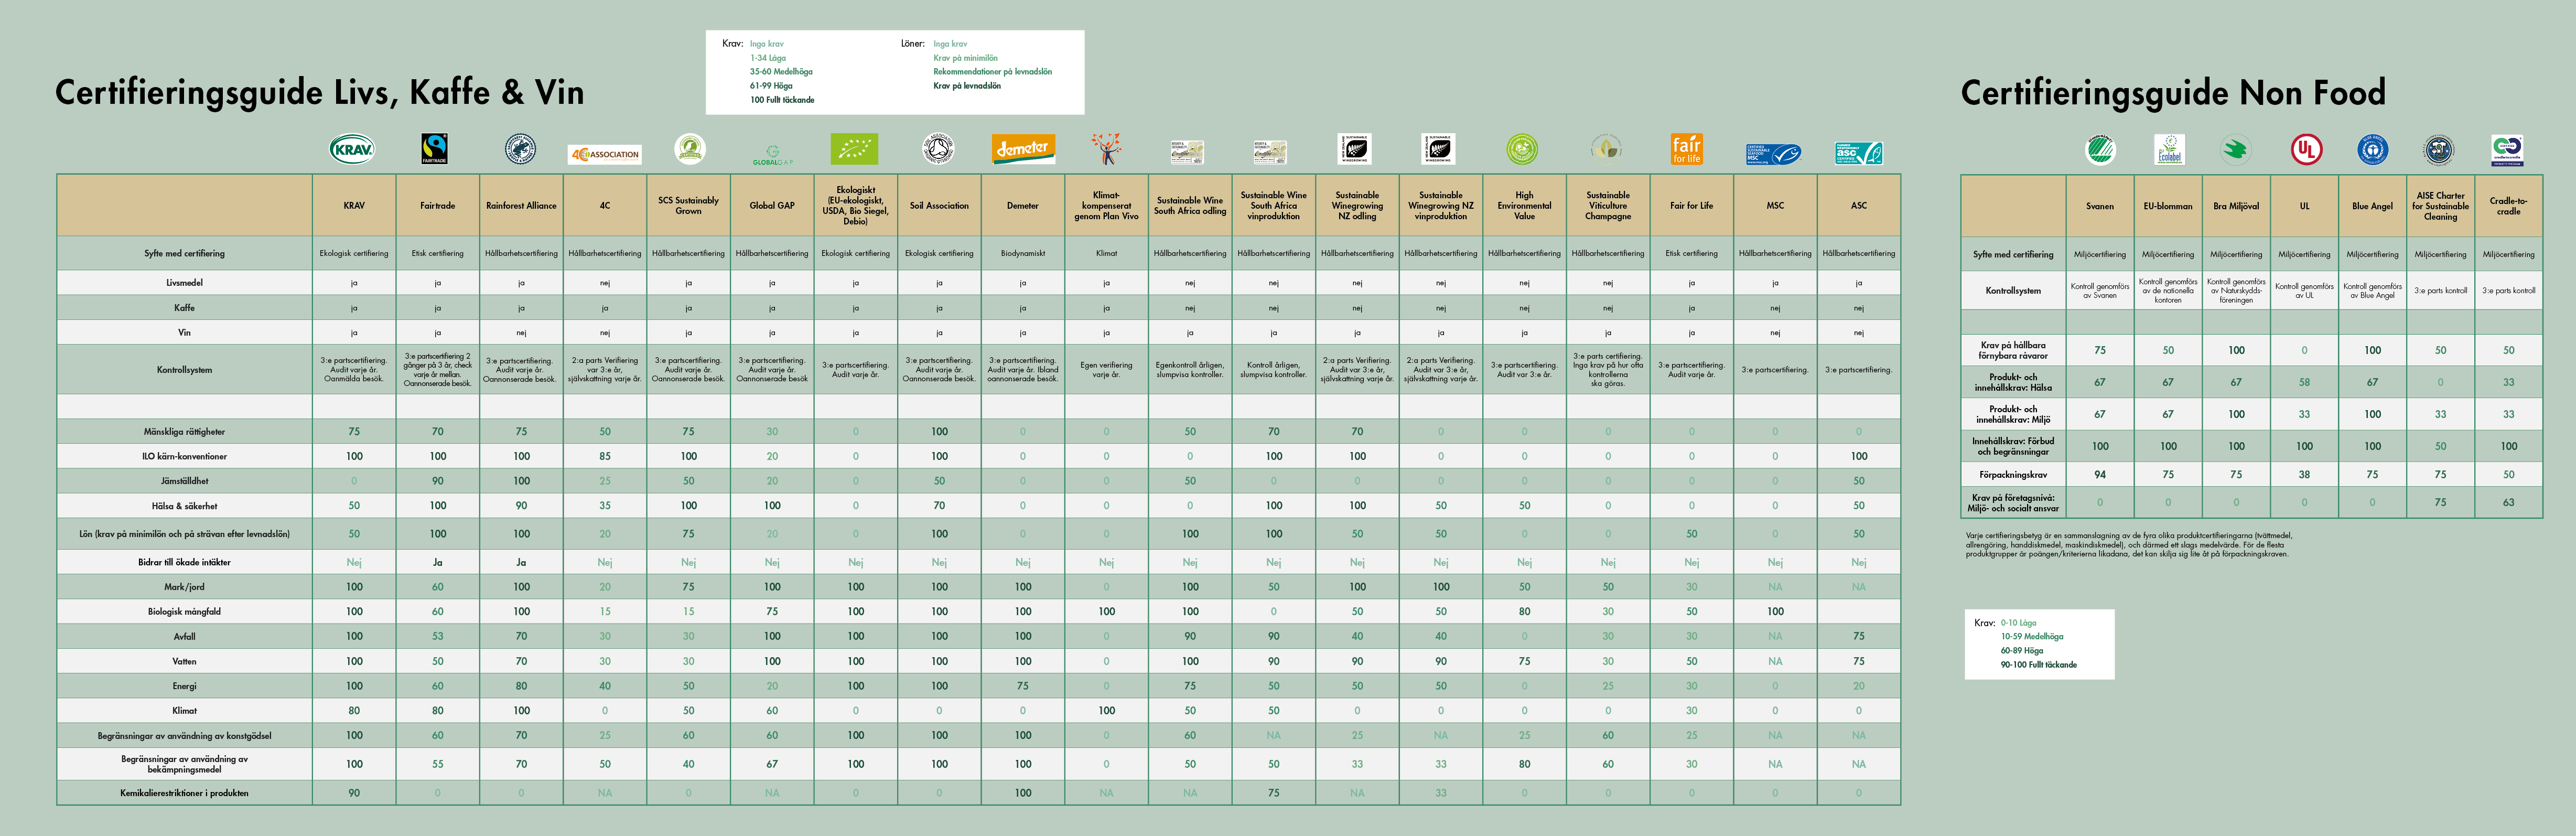
Task: Select the orange Fair for Life logo
Action: click(1686, 149)
